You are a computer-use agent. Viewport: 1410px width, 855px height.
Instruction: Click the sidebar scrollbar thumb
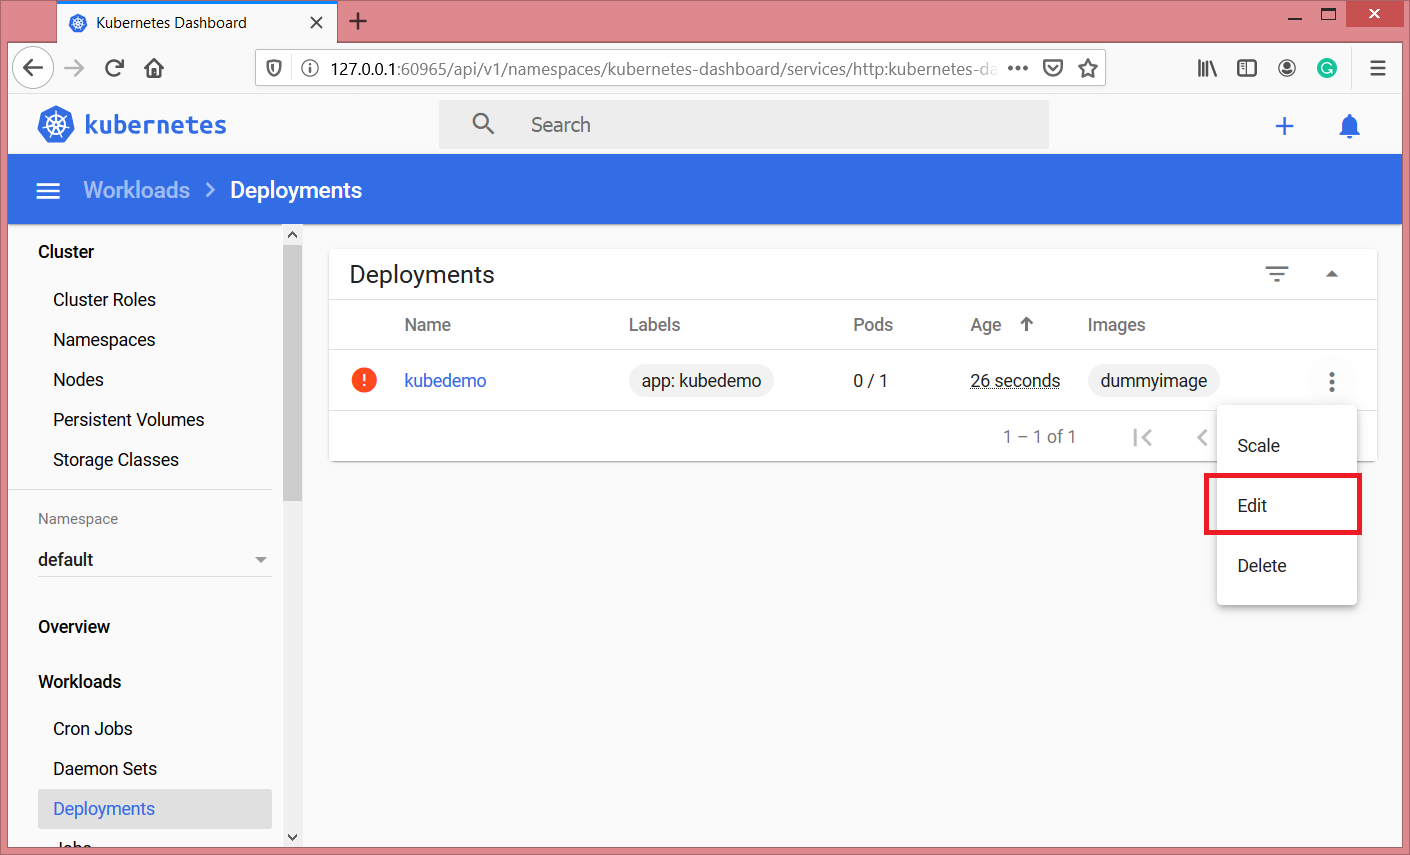tap(292, 372)
